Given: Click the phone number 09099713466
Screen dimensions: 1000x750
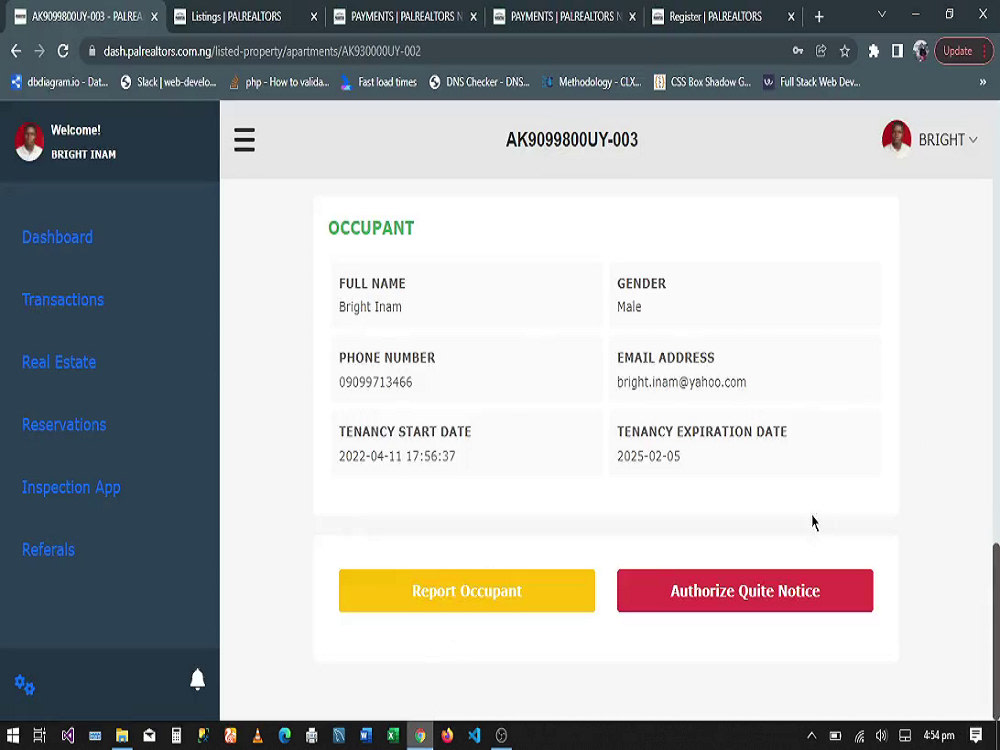Looking at the screenshot, I should [x=376, y=382].
